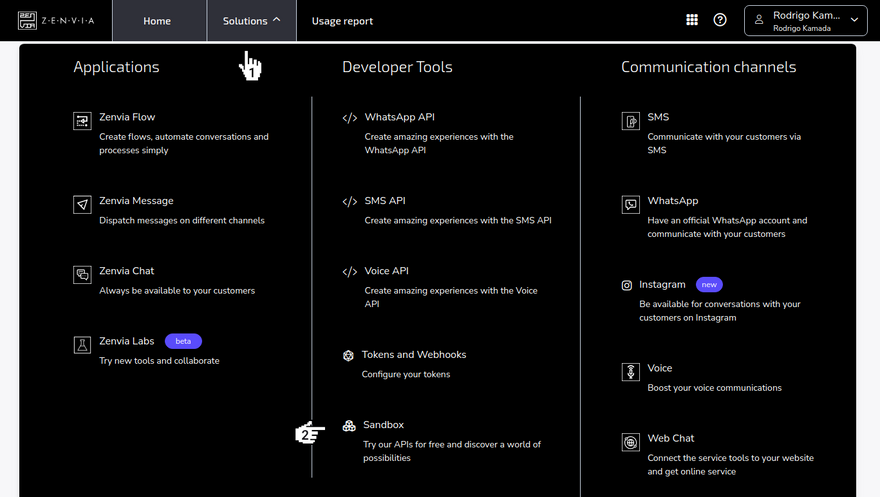Image resolution: width=880 pixels, height=497 pixels.
Task: Open the apps grid icon
Action: point(692,20)
